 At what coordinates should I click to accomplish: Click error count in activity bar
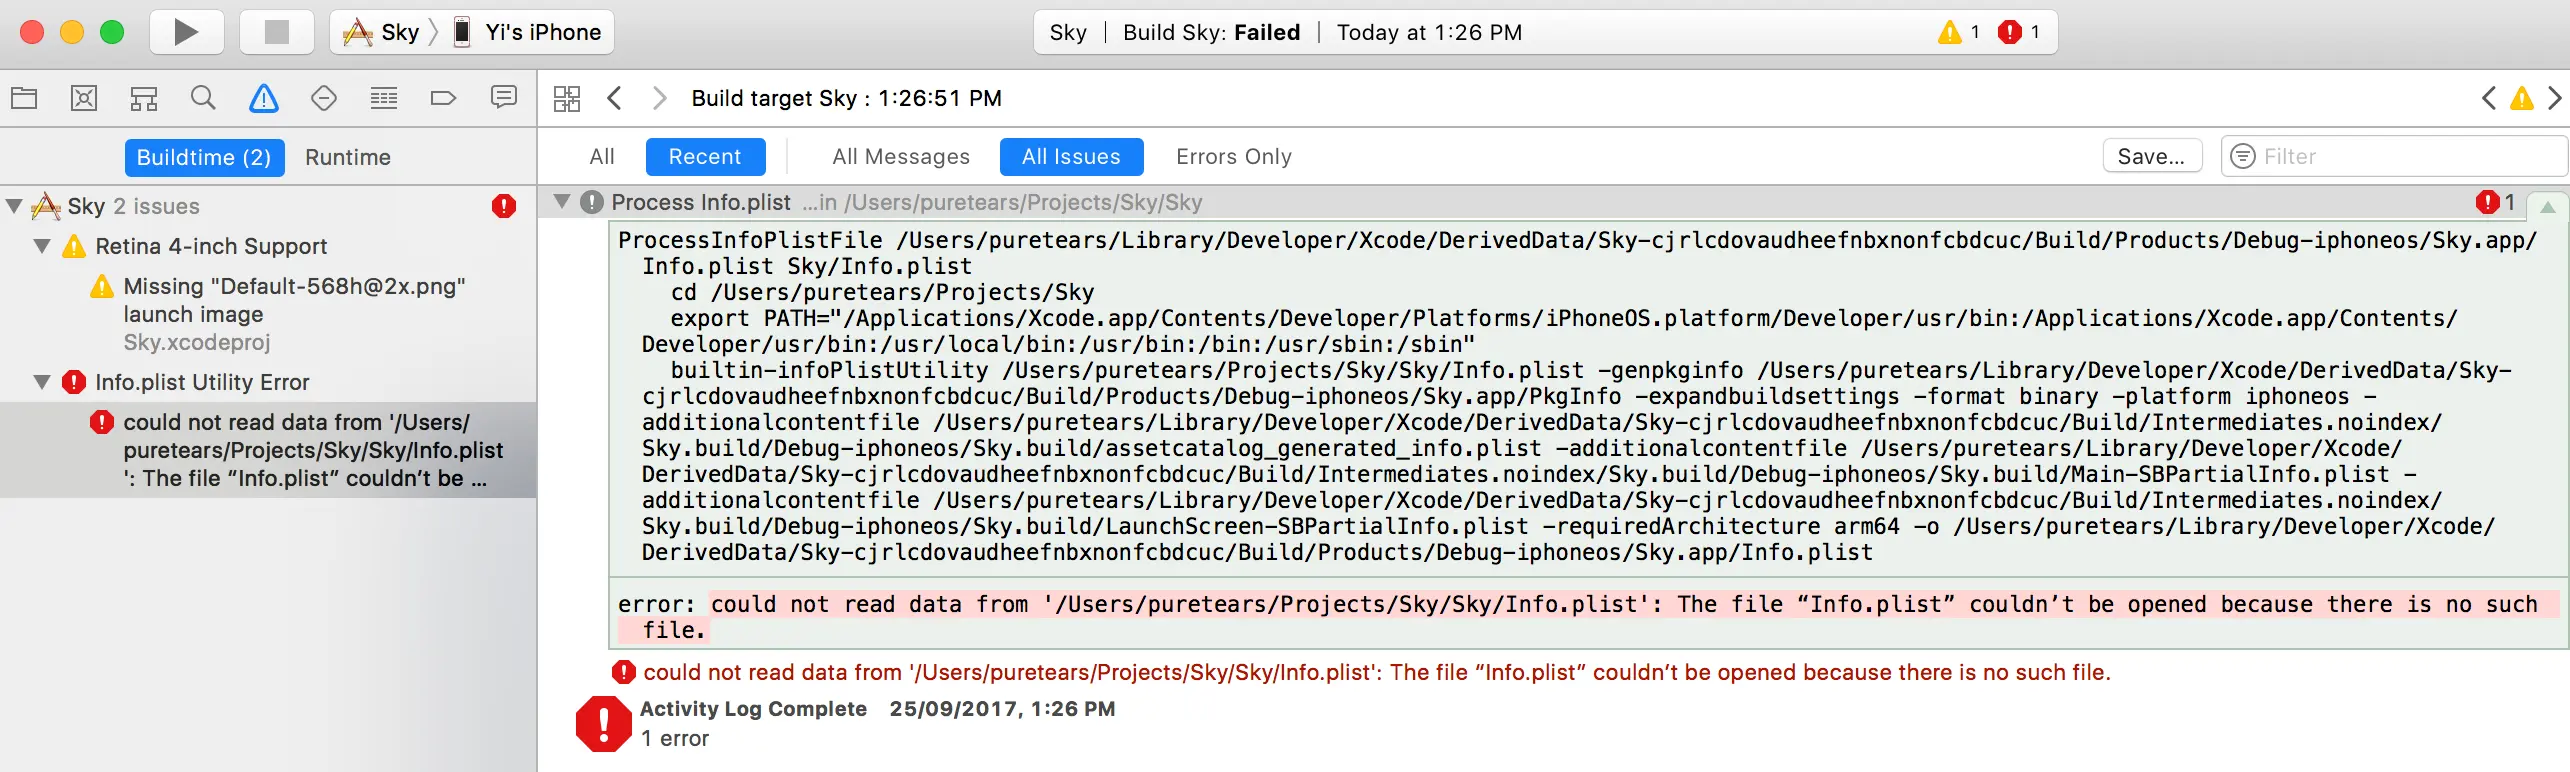2019,32
